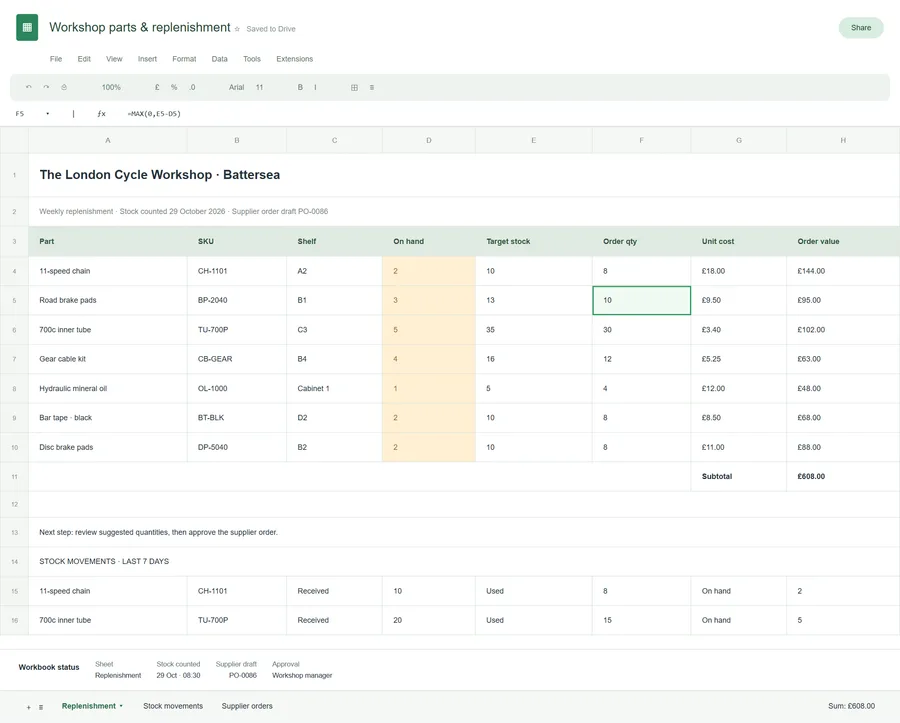Select the selected Order qty cell for Road brake pads
The image size is (900, 723).
click(x=642, y=300)
